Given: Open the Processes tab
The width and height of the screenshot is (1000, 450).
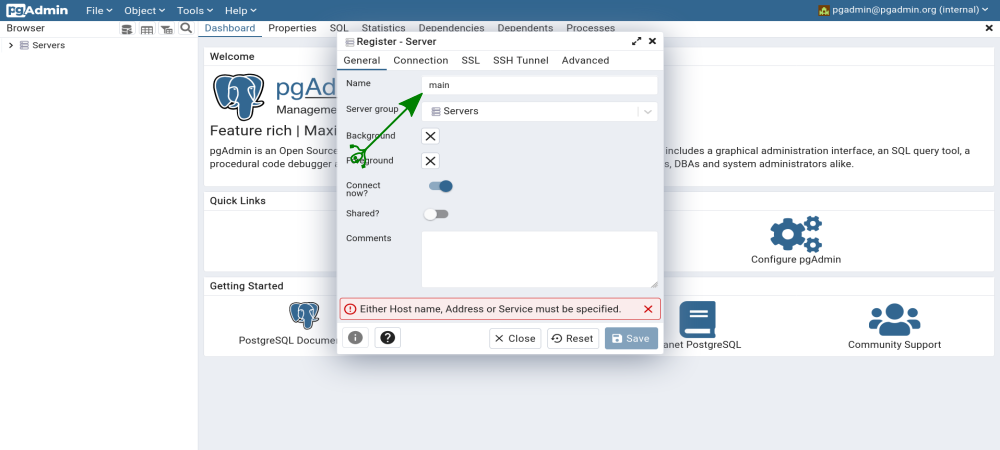Looking at the screenshot, I should [x=591, y=28].
